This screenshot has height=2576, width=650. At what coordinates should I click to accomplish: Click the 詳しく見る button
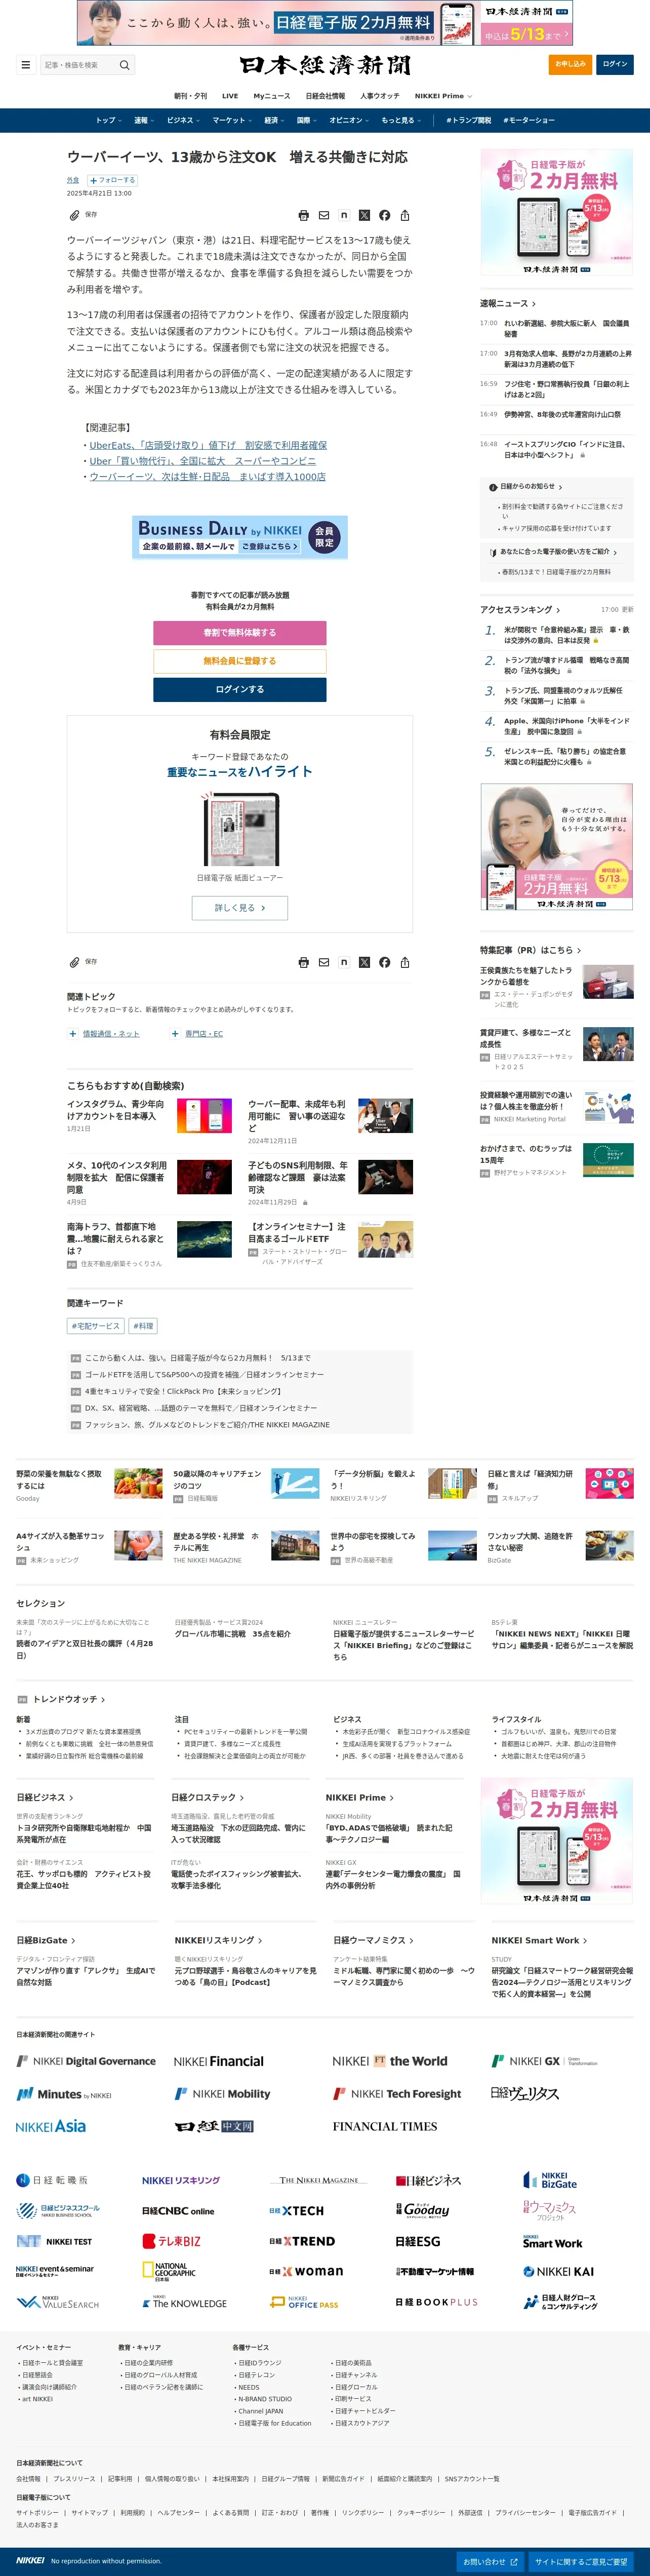pos(240,908)
